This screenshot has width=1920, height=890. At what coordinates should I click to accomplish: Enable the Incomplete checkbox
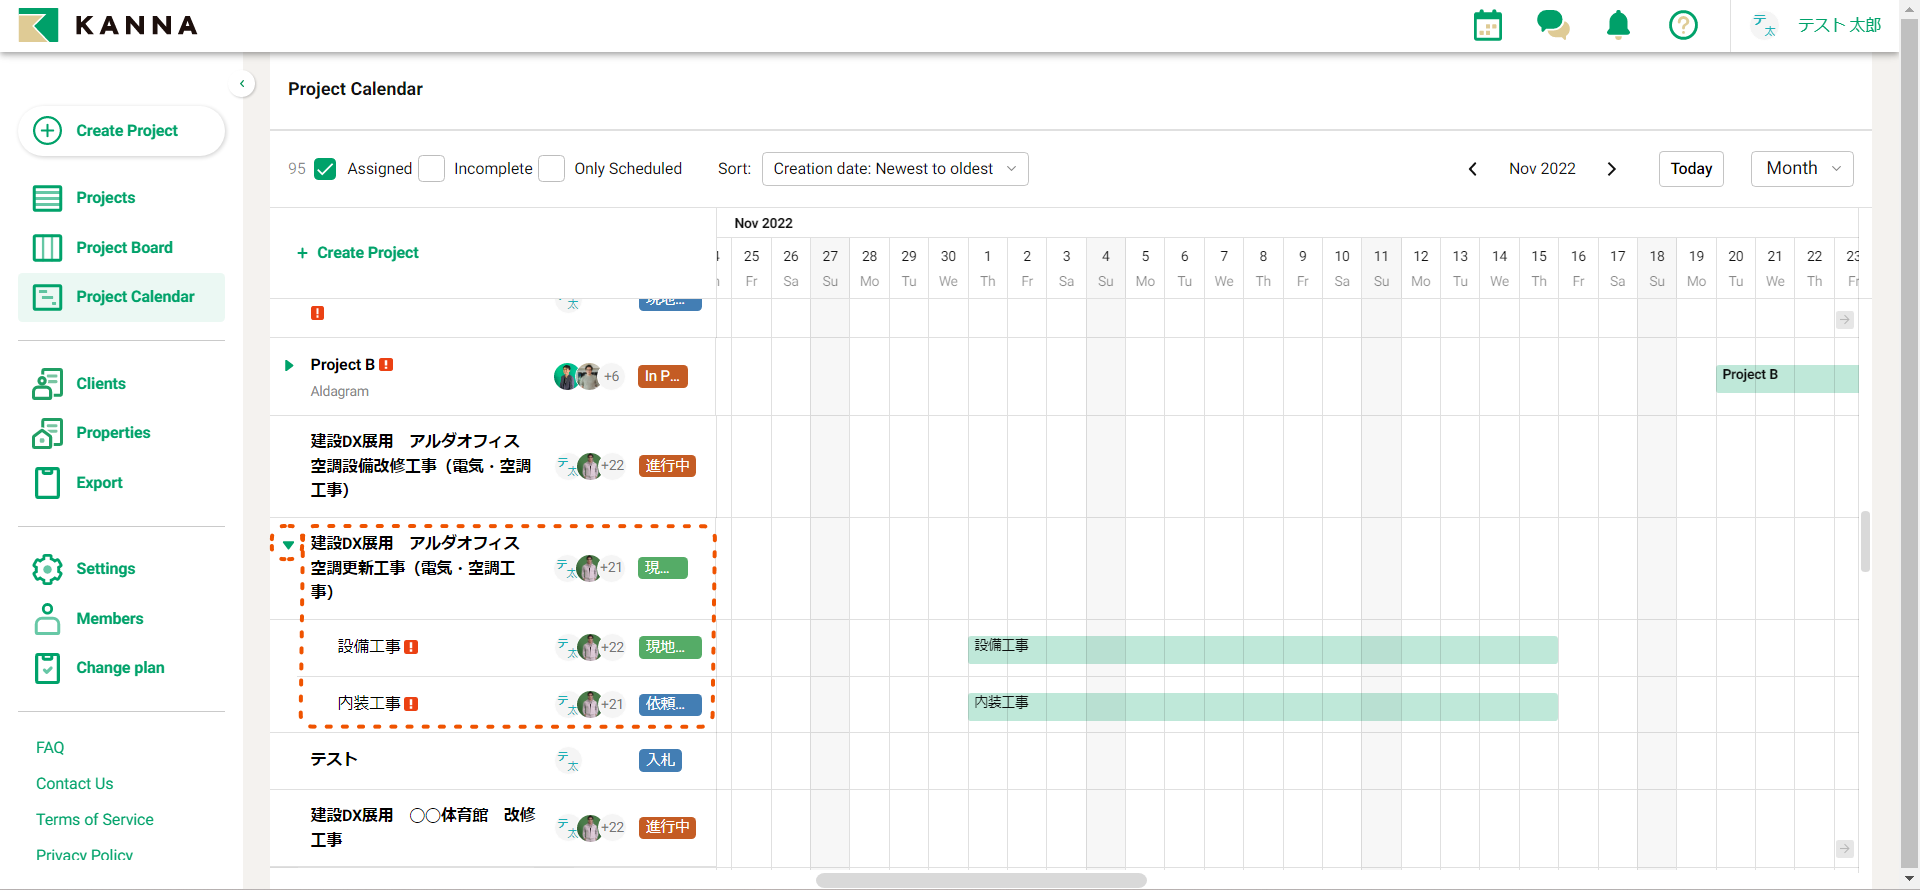(432, 169)
